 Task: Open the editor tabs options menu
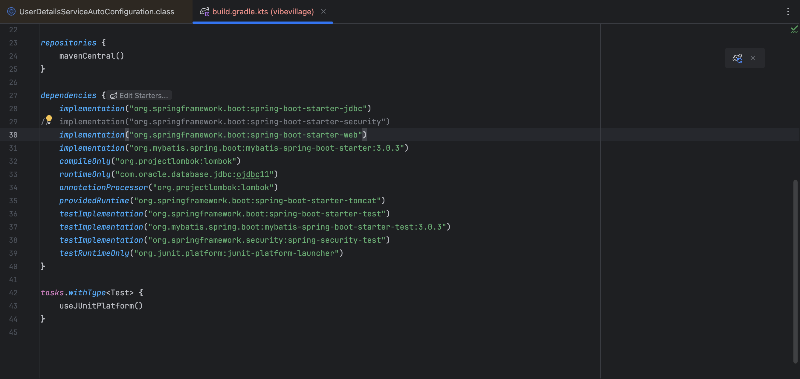coord(788,11)
